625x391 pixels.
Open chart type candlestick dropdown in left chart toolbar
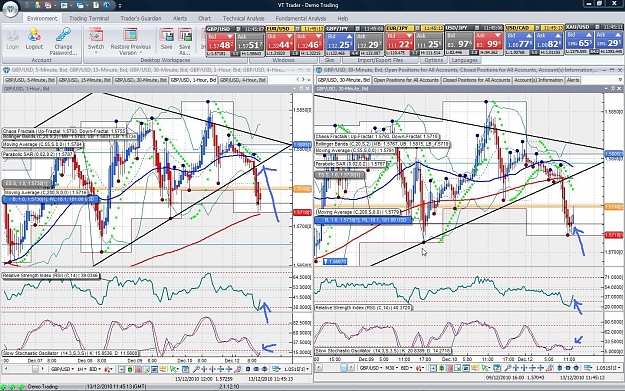pos(108,369)
